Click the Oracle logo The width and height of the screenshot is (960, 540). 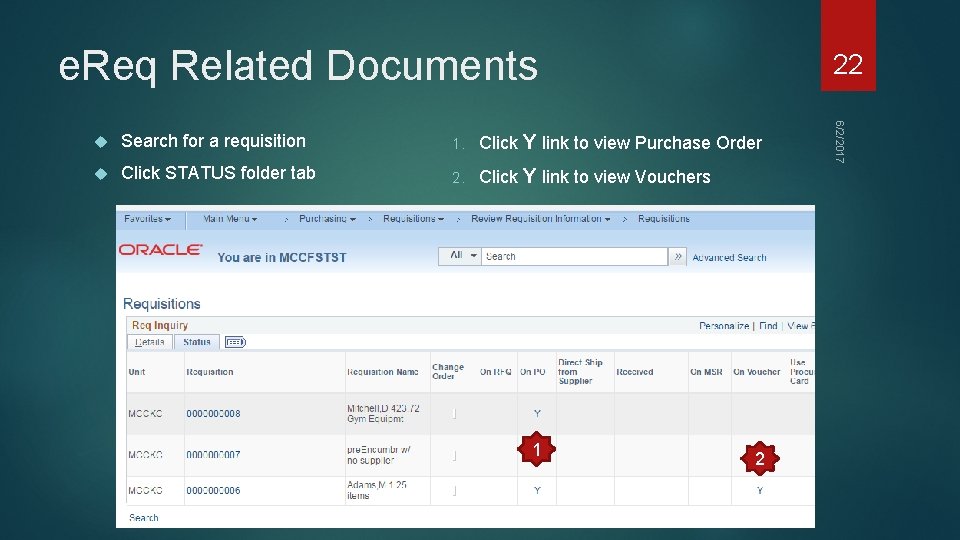click(160, 250)
